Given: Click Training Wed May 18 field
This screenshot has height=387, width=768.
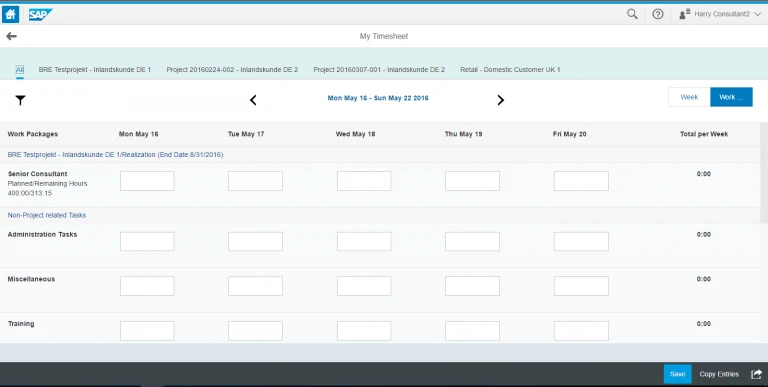Looking at the screenshot, I should pyautogui.click(x=364, y=331).
